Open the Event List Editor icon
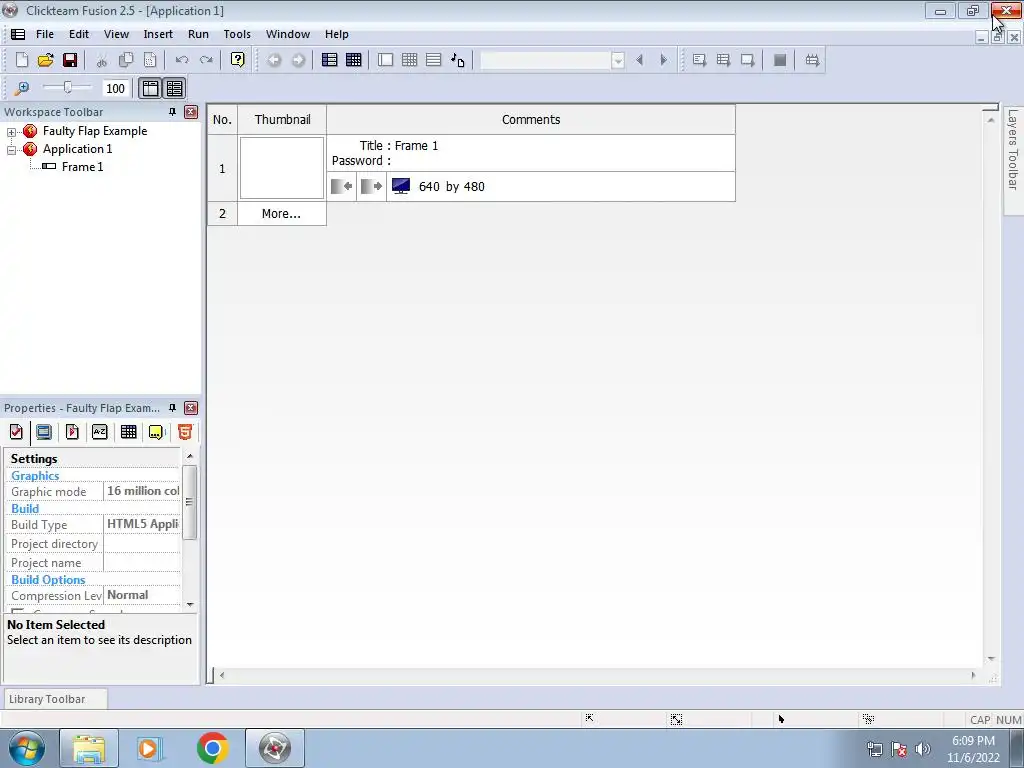The image size is (1024, 768). pos(434,60)
